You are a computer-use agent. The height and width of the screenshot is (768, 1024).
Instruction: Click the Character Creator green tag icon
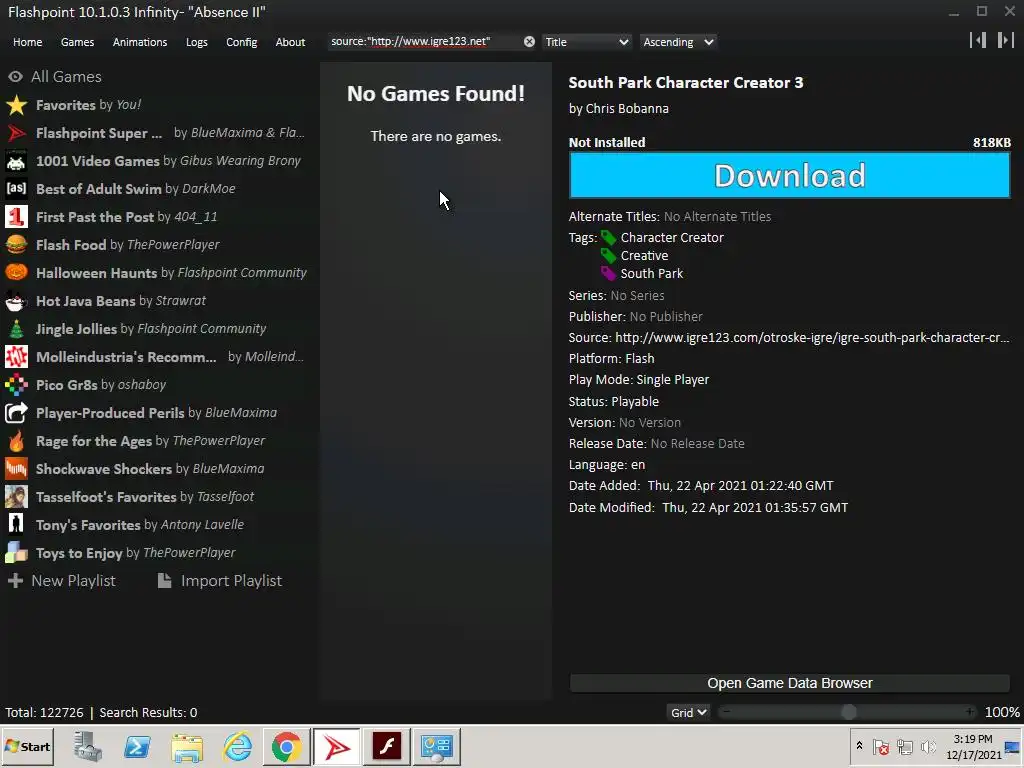coord(608,238)
